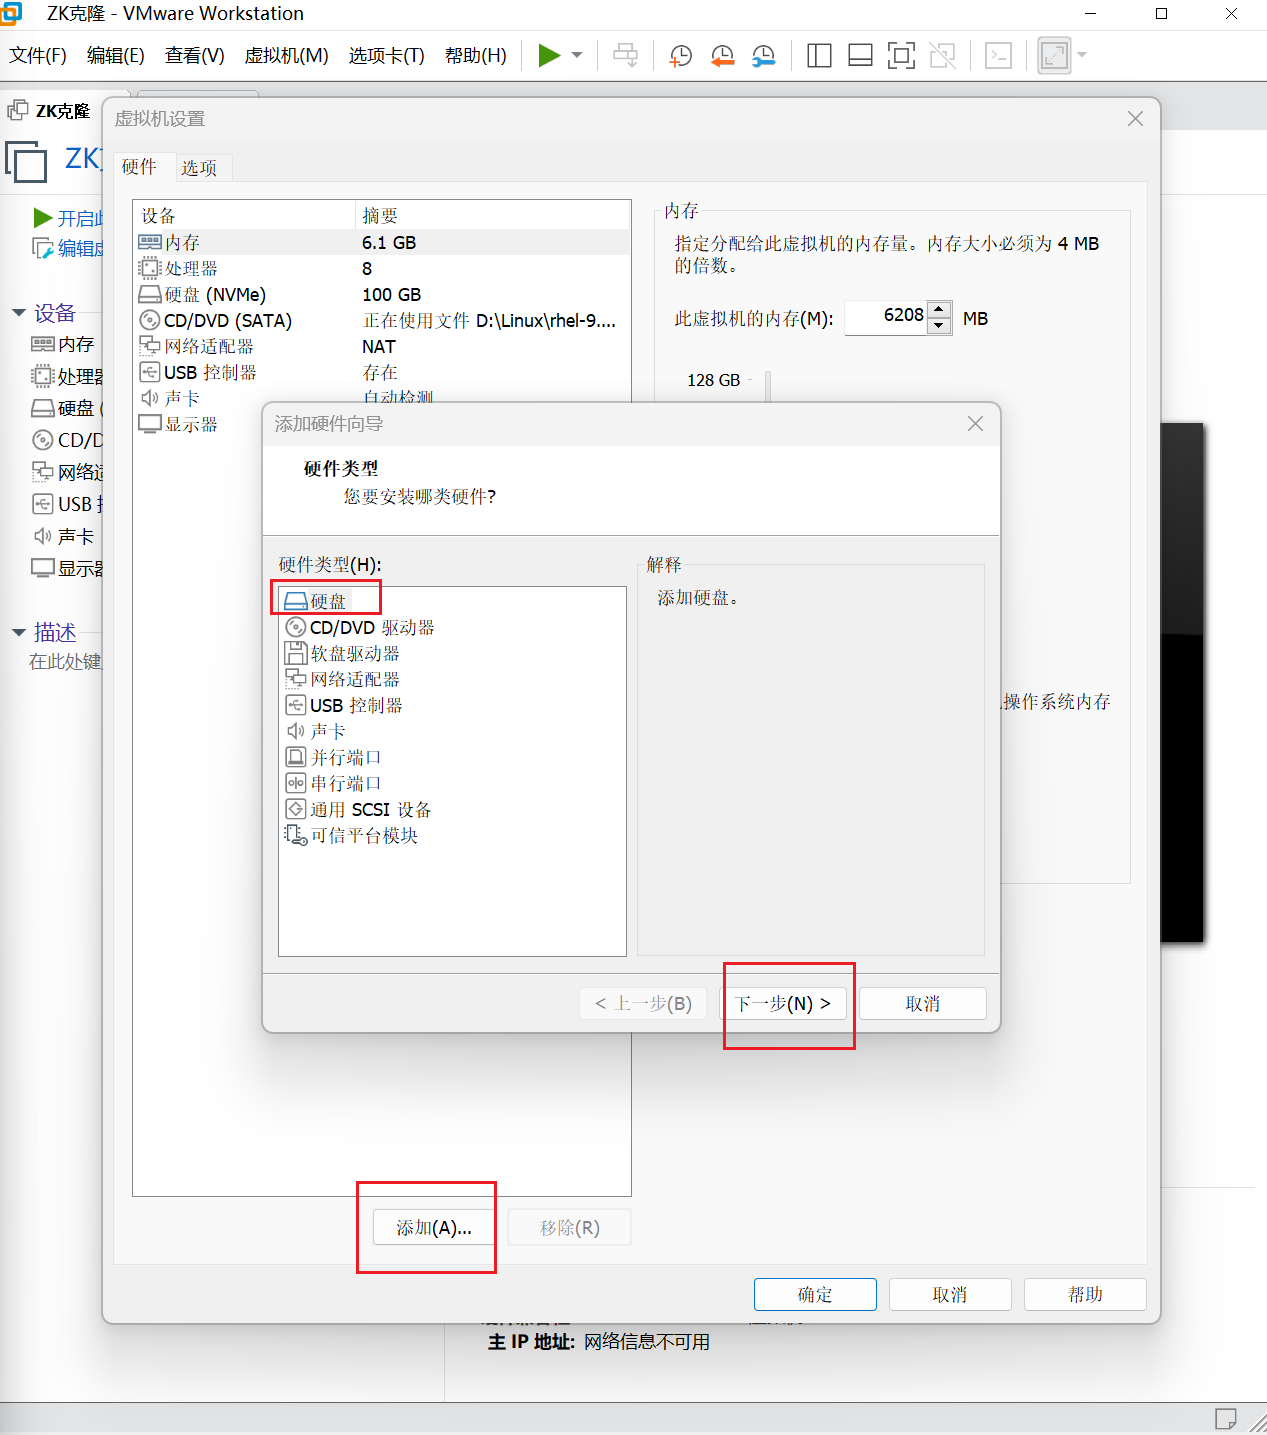Open the 查看(V) menu
1267x1435 pixels.
click(195, 56)
